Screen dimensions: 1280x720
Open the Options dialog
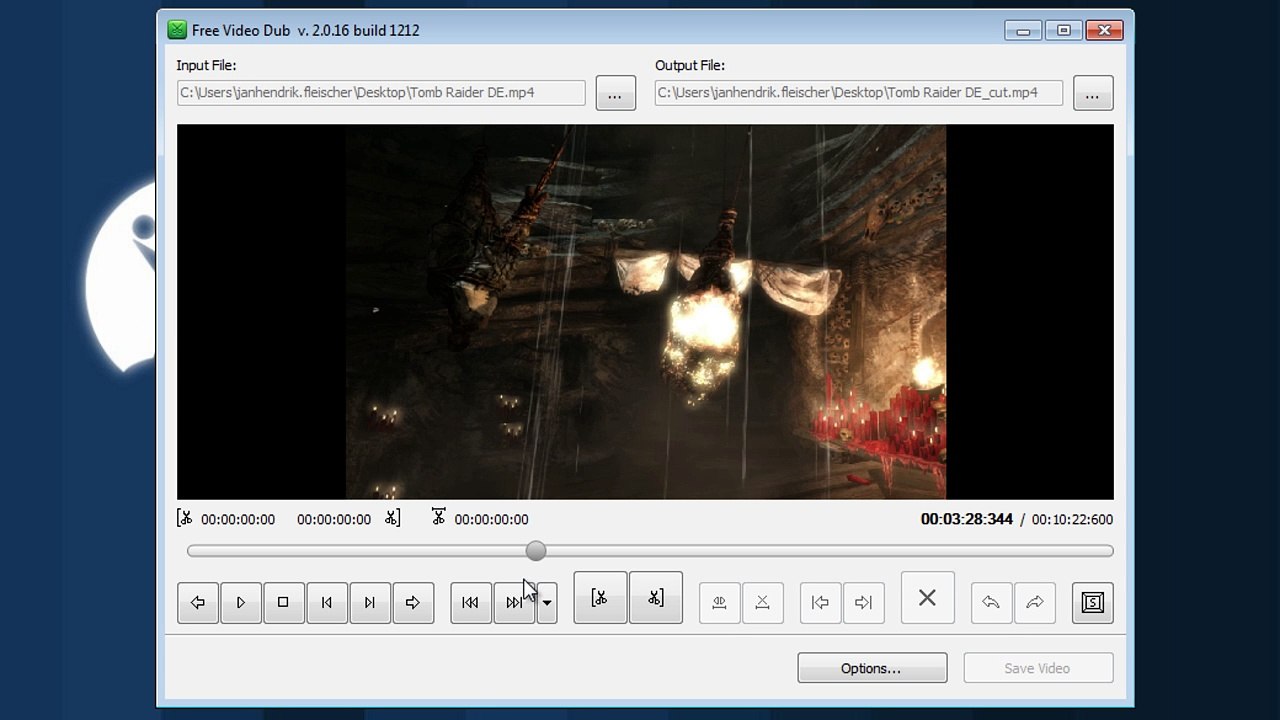(872, 668)
